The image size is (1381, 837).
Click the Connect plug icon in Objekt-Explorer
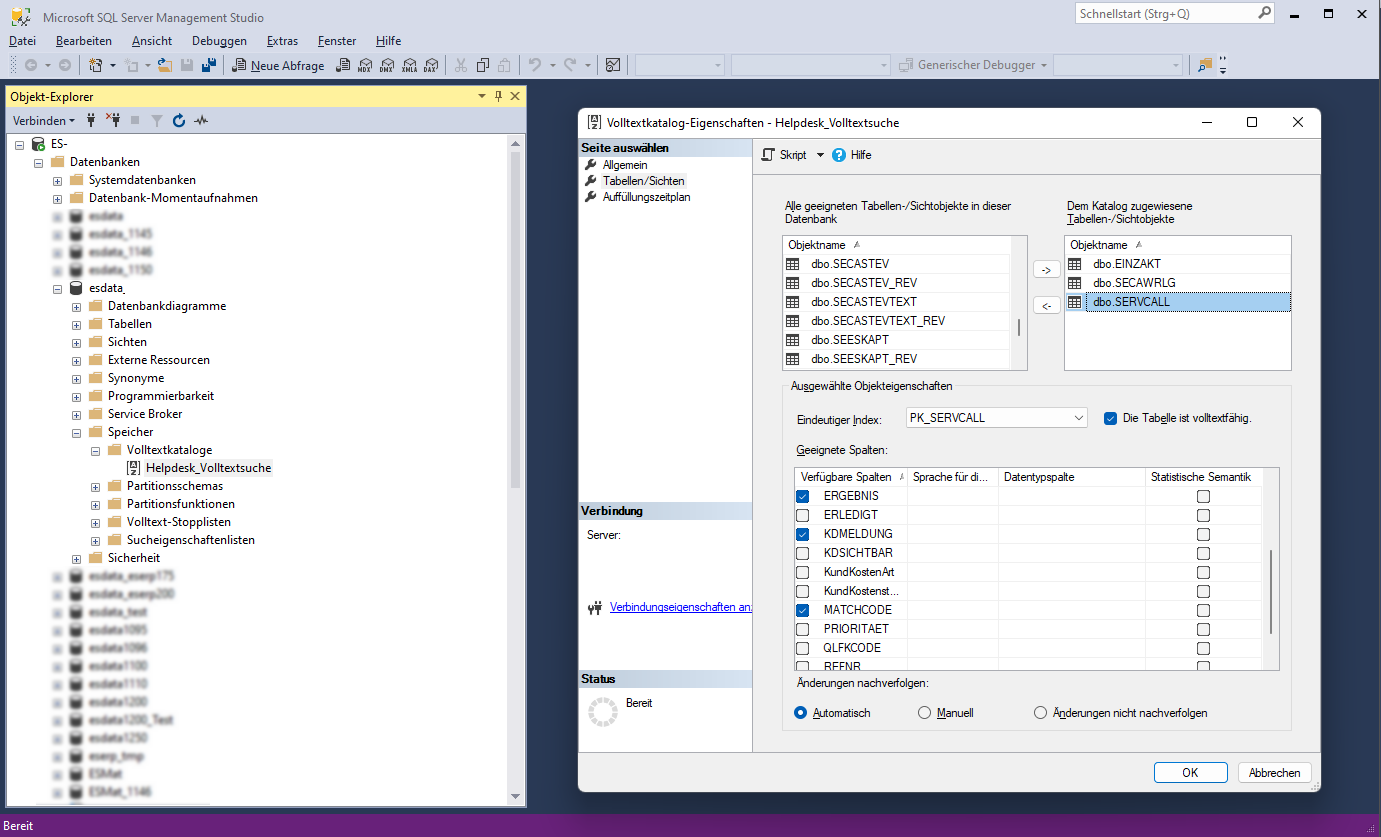click(91, 120)
